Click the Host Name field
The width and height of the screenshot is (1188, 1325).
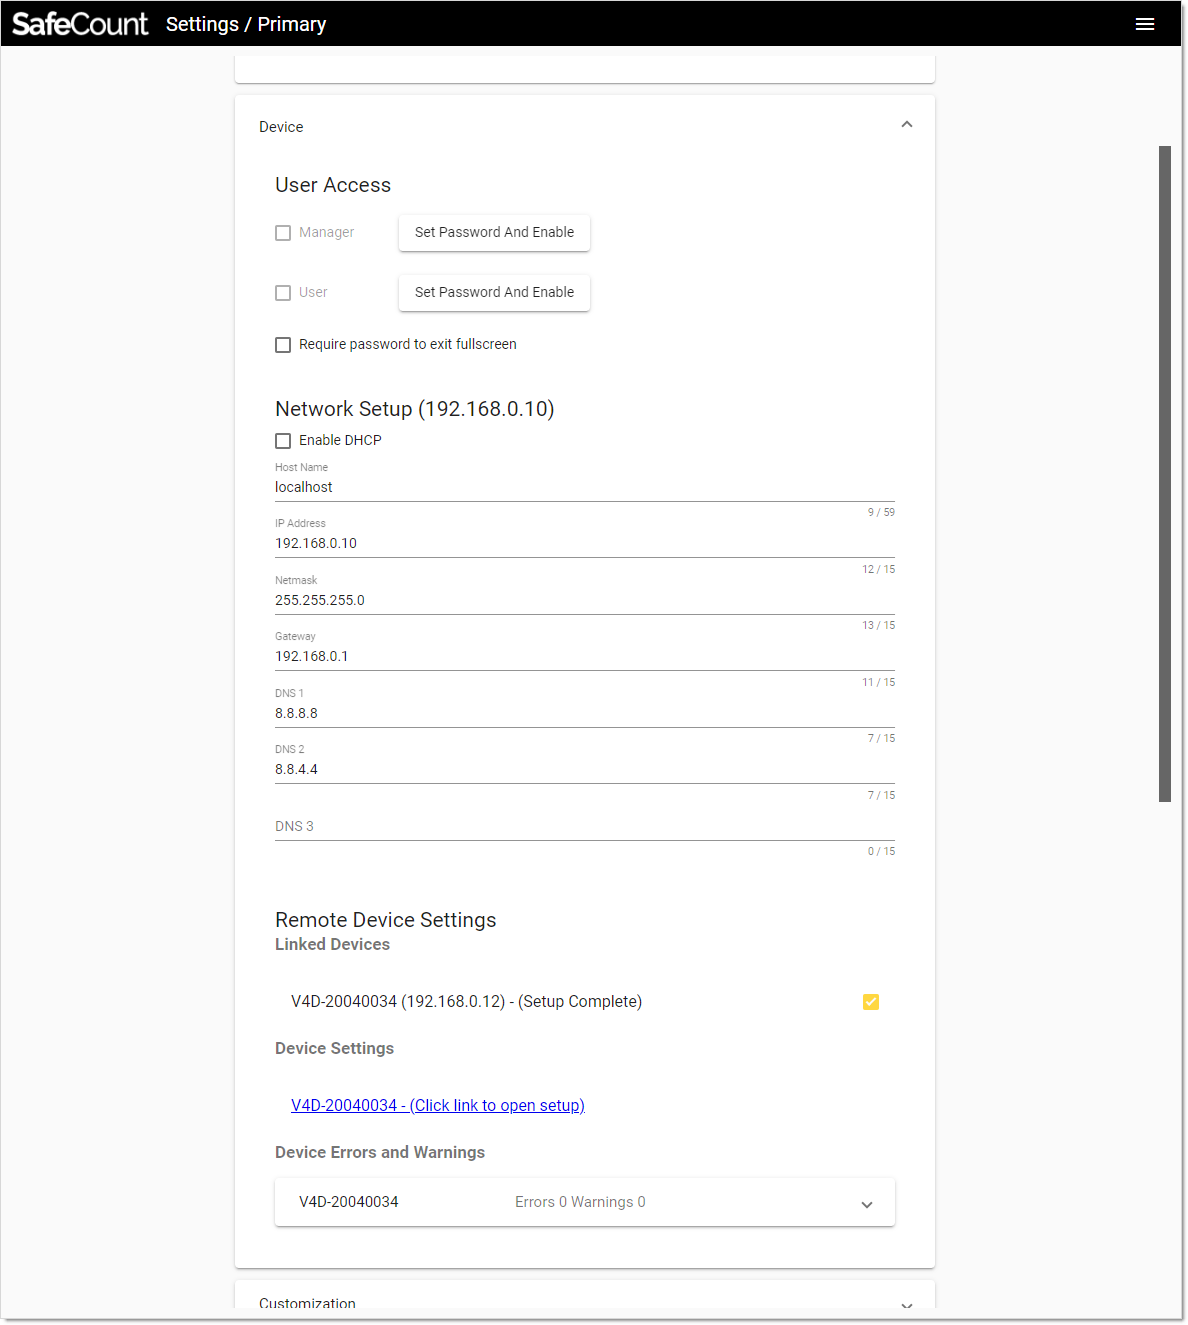click(x=585, y=487)
